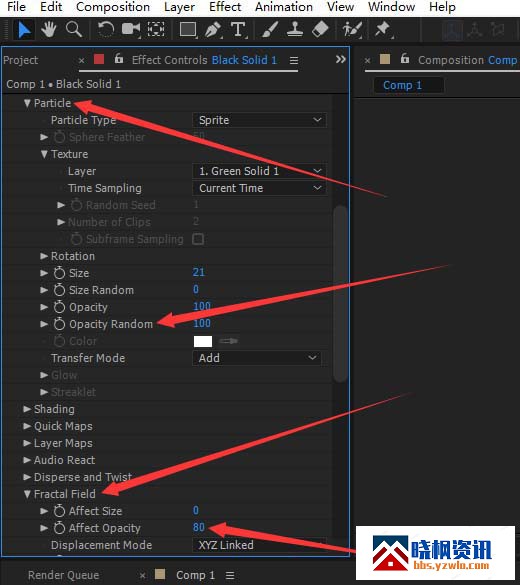Toggle the Affect Opacity stopwatch
Viewport: 520px width, 585px height.
[59, 528]
